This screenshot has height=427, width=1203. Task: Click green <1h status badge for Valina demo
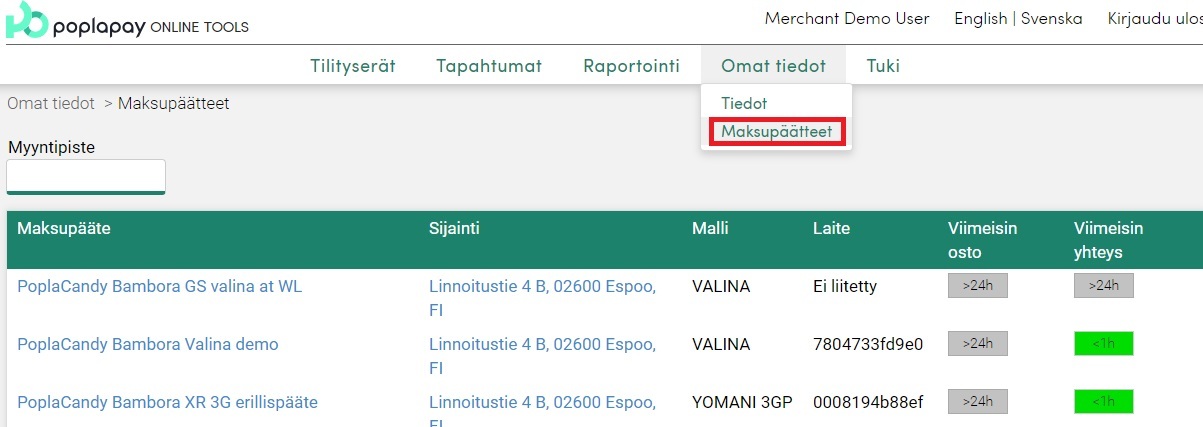click(x=1103, y=344)
